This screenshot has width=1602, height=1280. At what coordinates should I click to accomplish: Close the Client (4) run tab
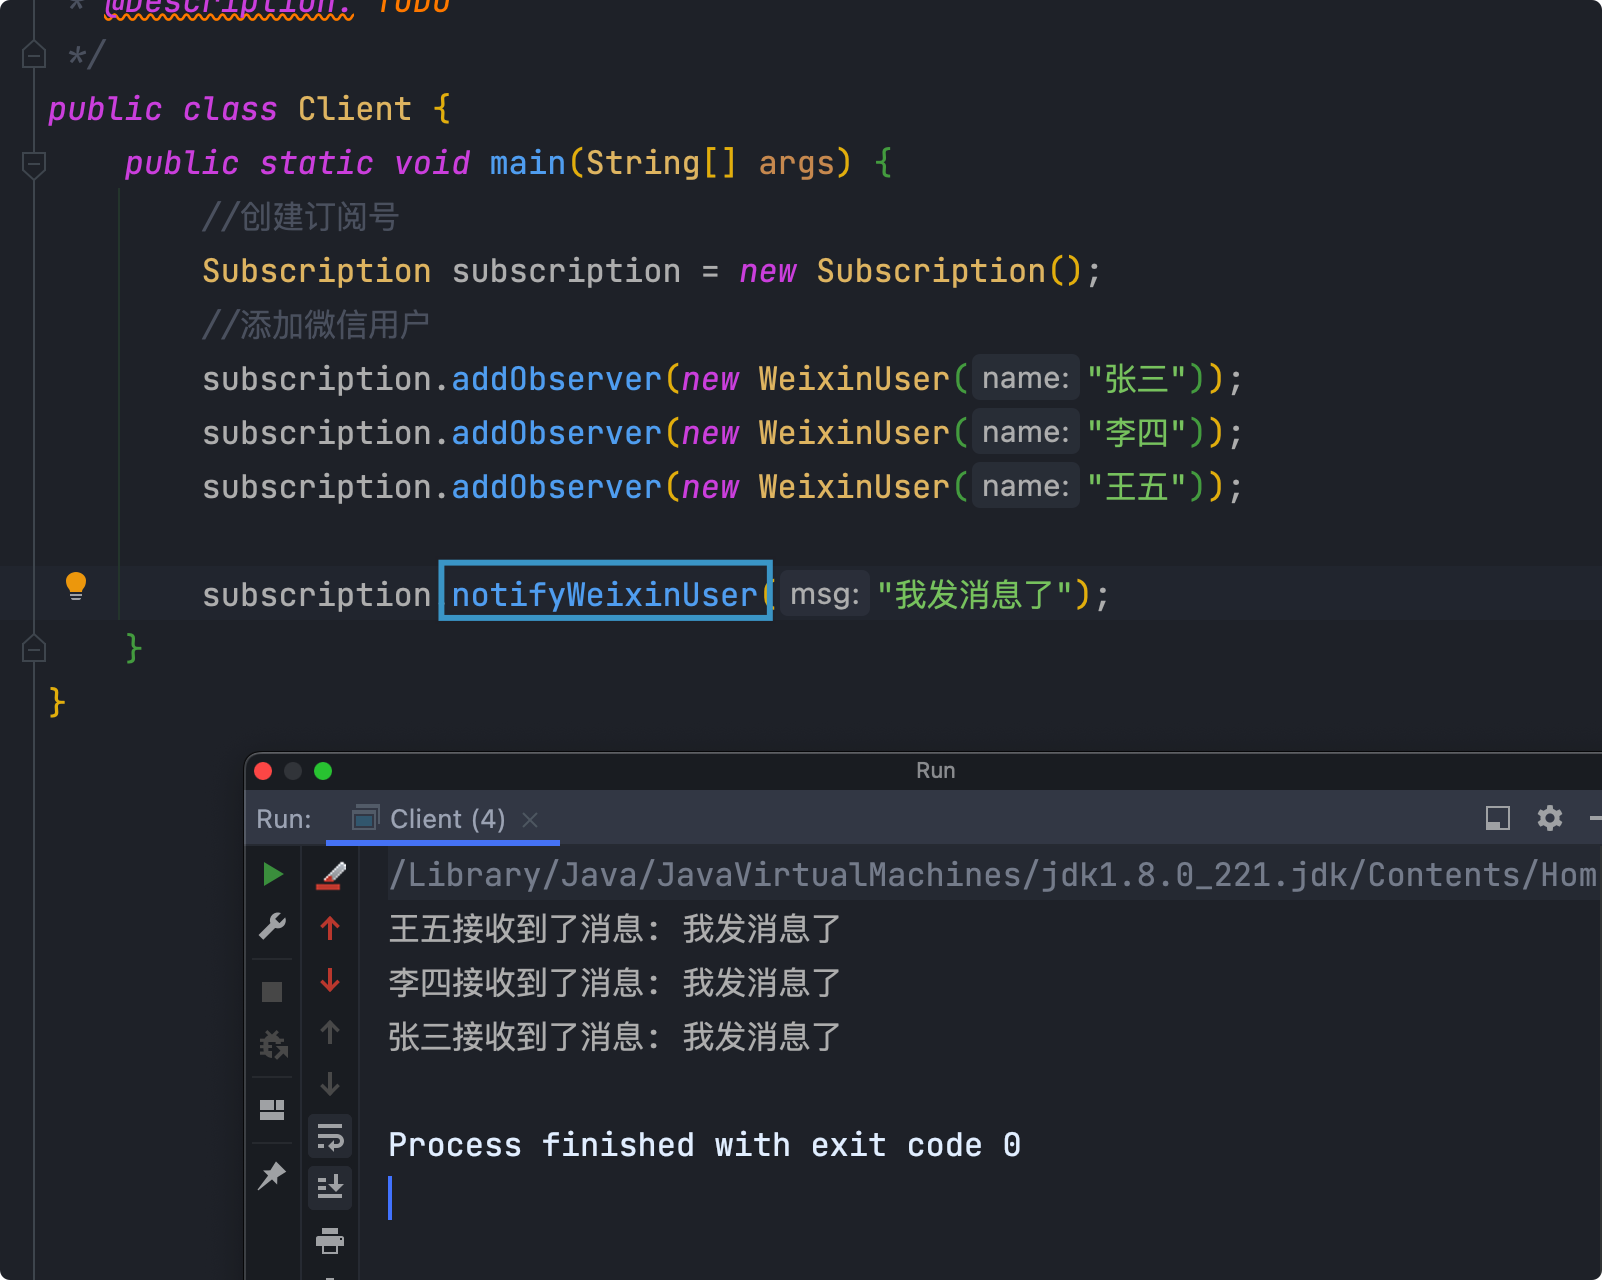coord(530,820)
